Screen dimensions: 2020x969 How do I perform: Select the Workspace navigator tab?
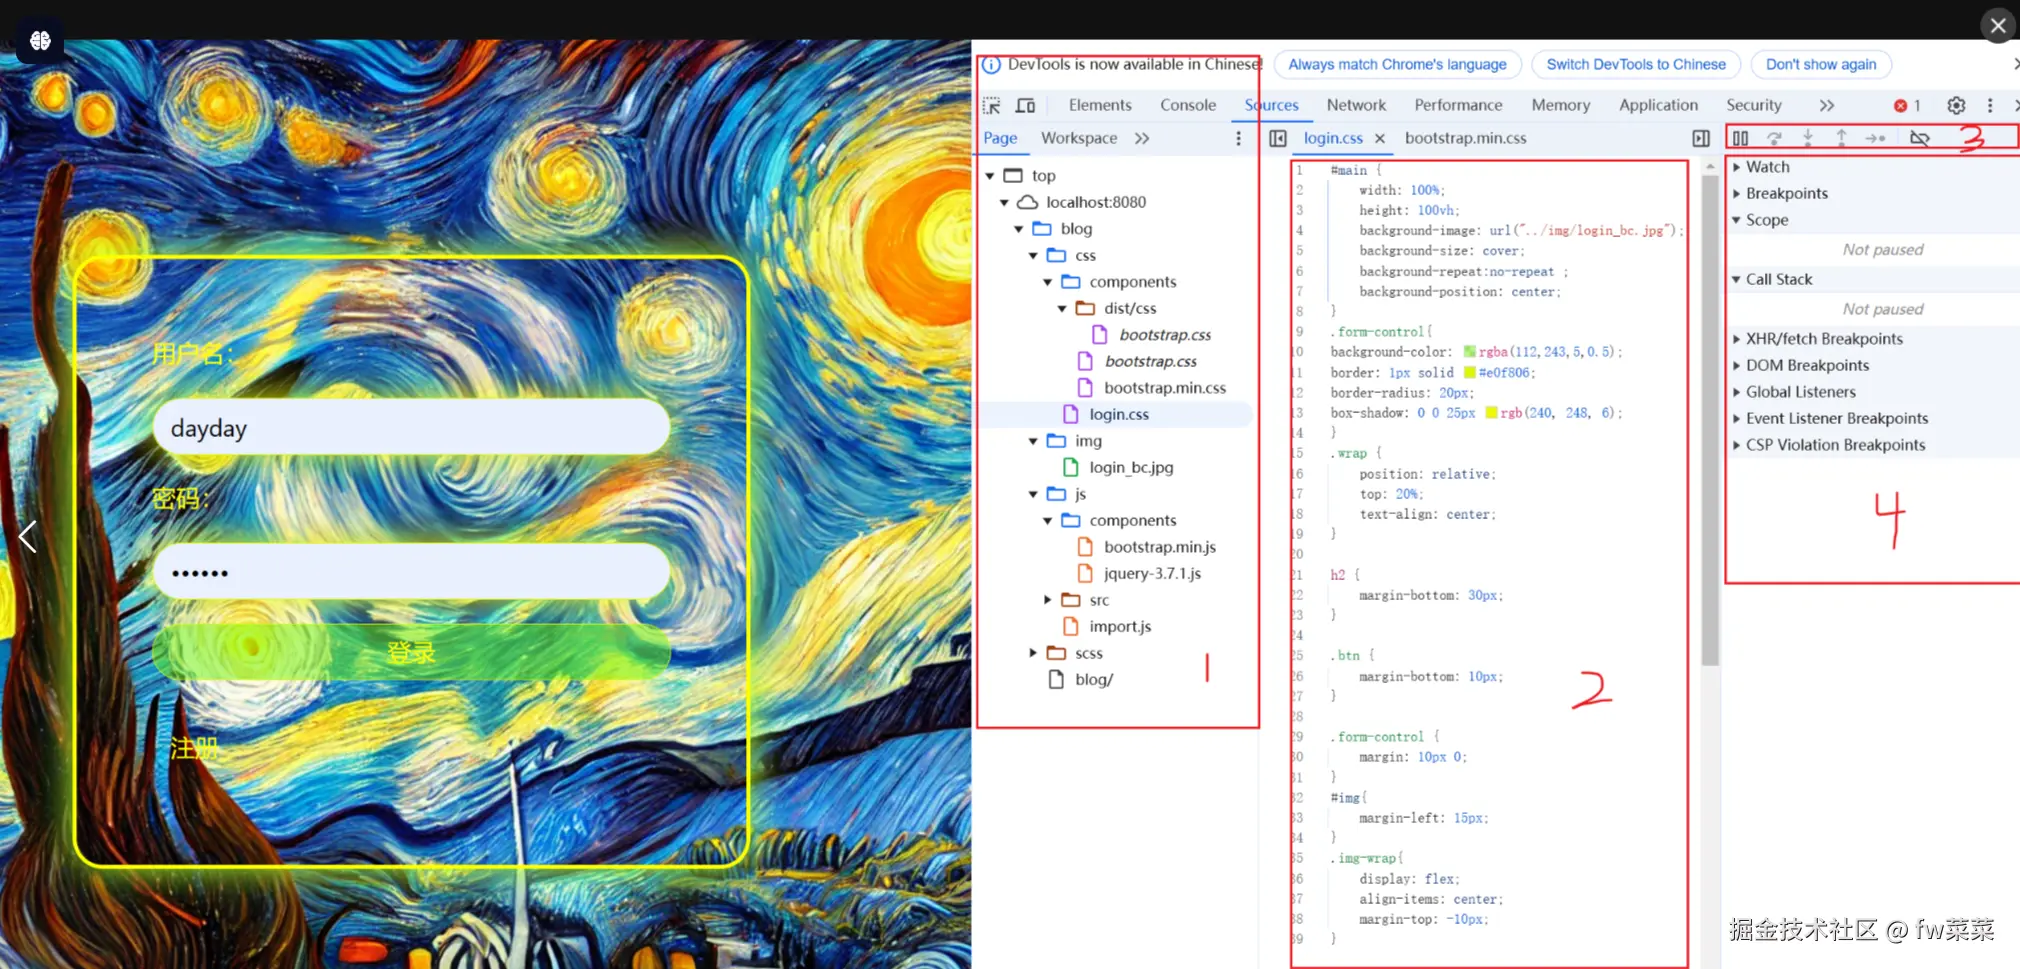click(1079, 138)
